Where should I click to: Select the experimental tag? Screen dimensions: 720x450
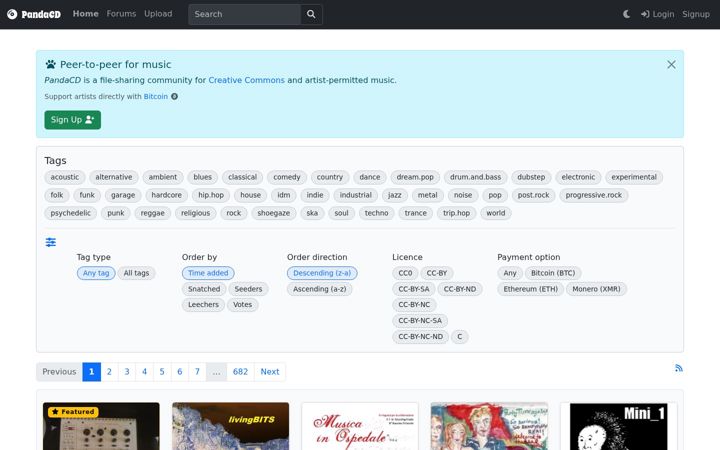coord(634,177)
